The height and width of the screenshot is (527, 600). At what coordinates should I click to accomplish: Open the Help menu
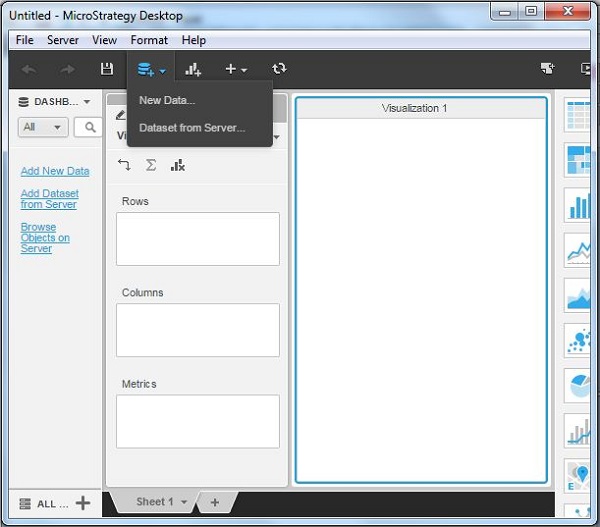click(x=194, y=40)
